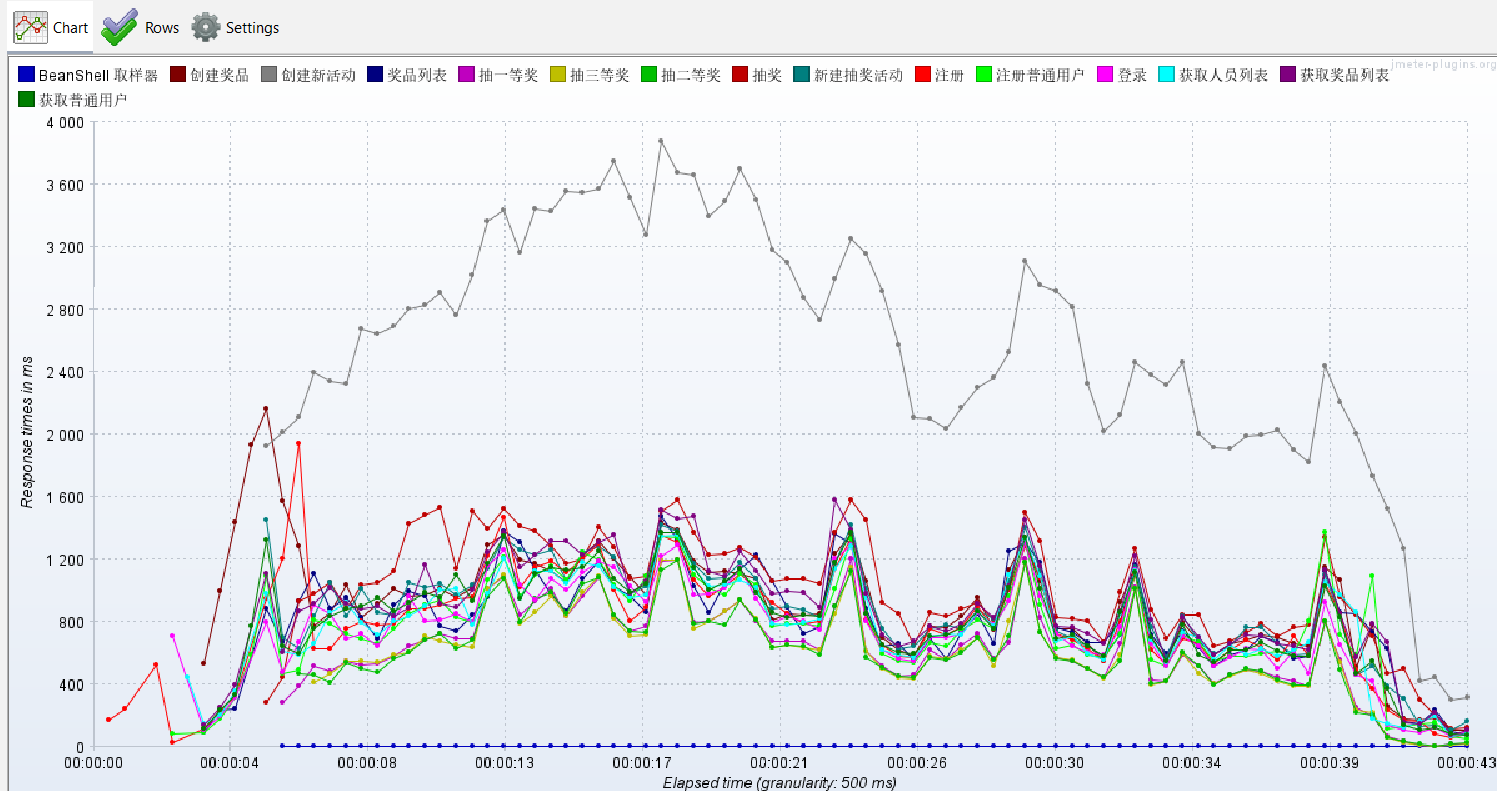Select the BeanShell 取样器 legend label
Viewport: 1497px width, 791px height.
(98, 75)
